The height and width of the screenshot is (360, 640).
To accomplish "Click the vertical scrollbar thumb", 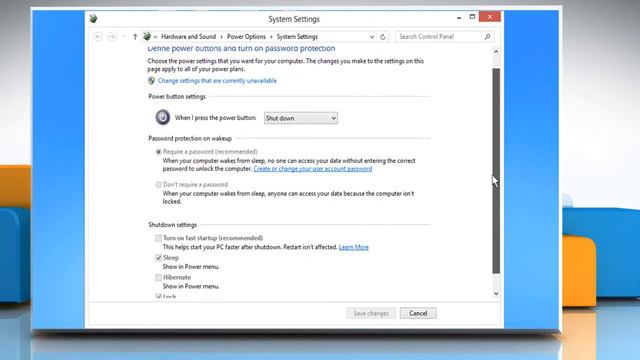I will click(496, 171).
